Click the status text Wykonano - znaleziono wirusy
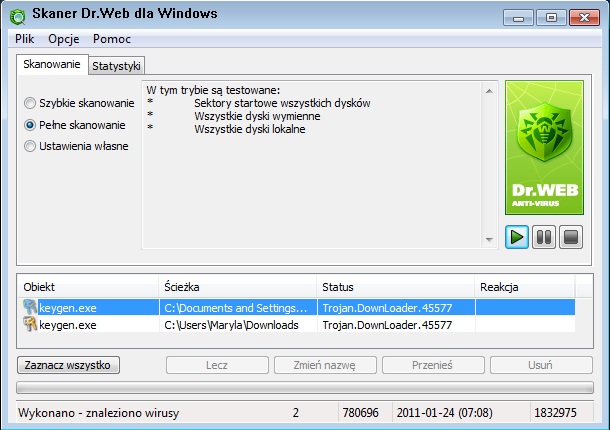The width and height of the screenshot is (610, 430). 99,412
